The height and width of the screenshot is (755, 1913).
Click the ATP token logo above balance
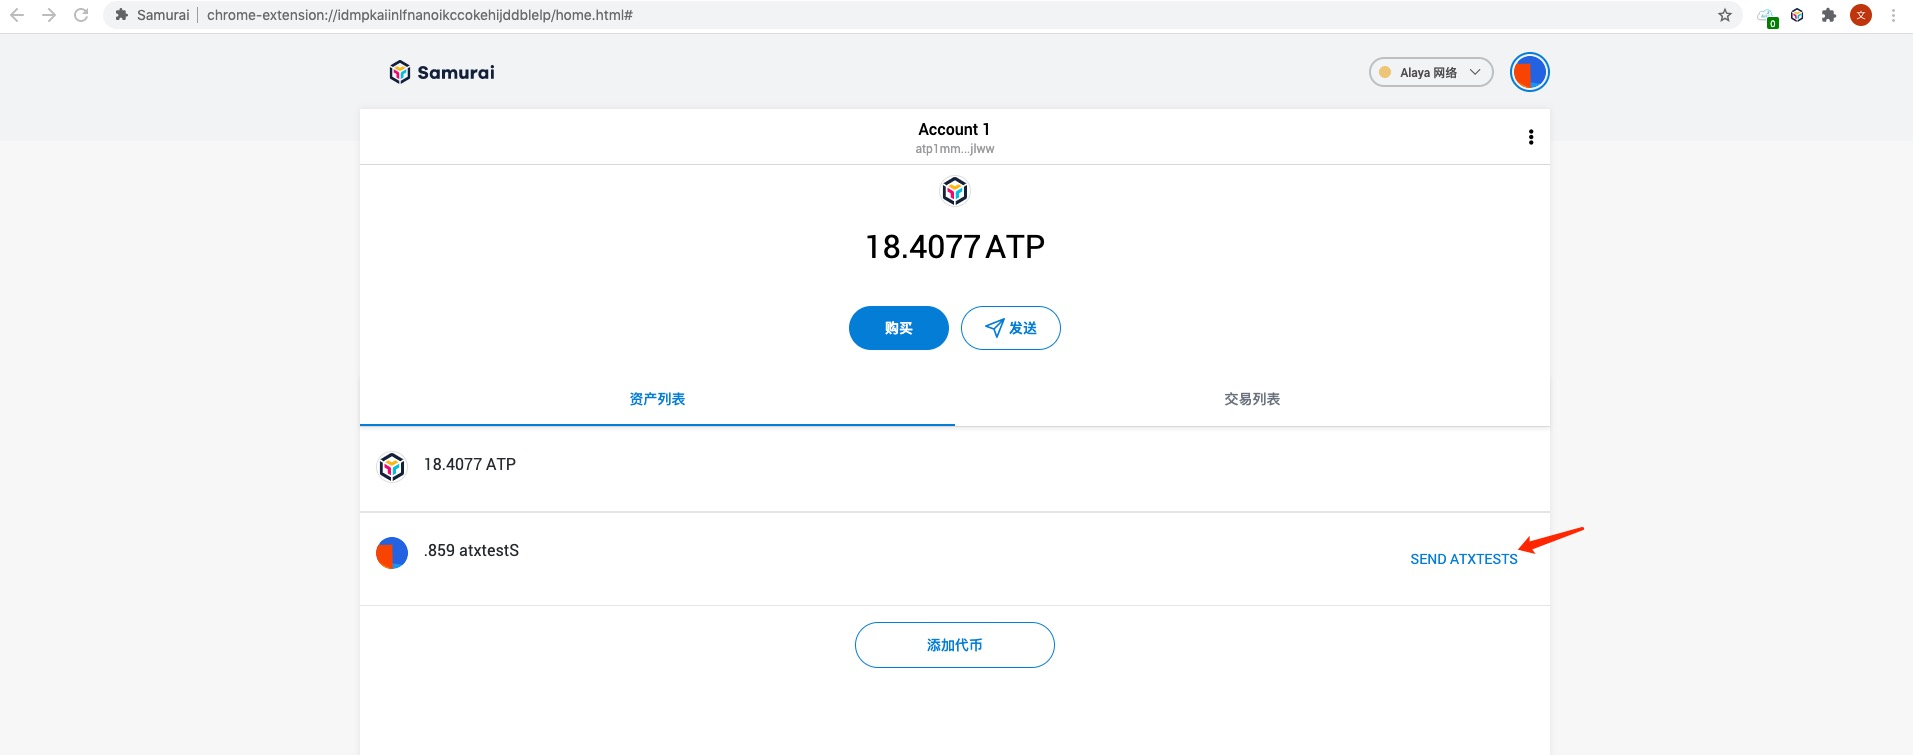coord(955,191)
